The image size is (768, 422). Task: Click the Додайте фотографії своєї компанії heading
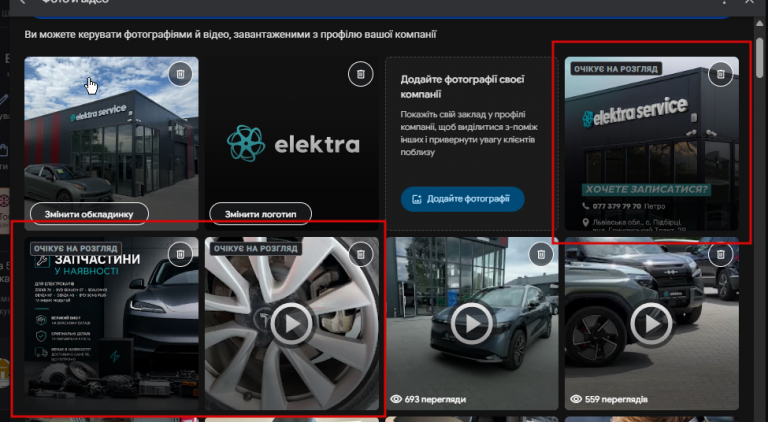pos(462,86)
